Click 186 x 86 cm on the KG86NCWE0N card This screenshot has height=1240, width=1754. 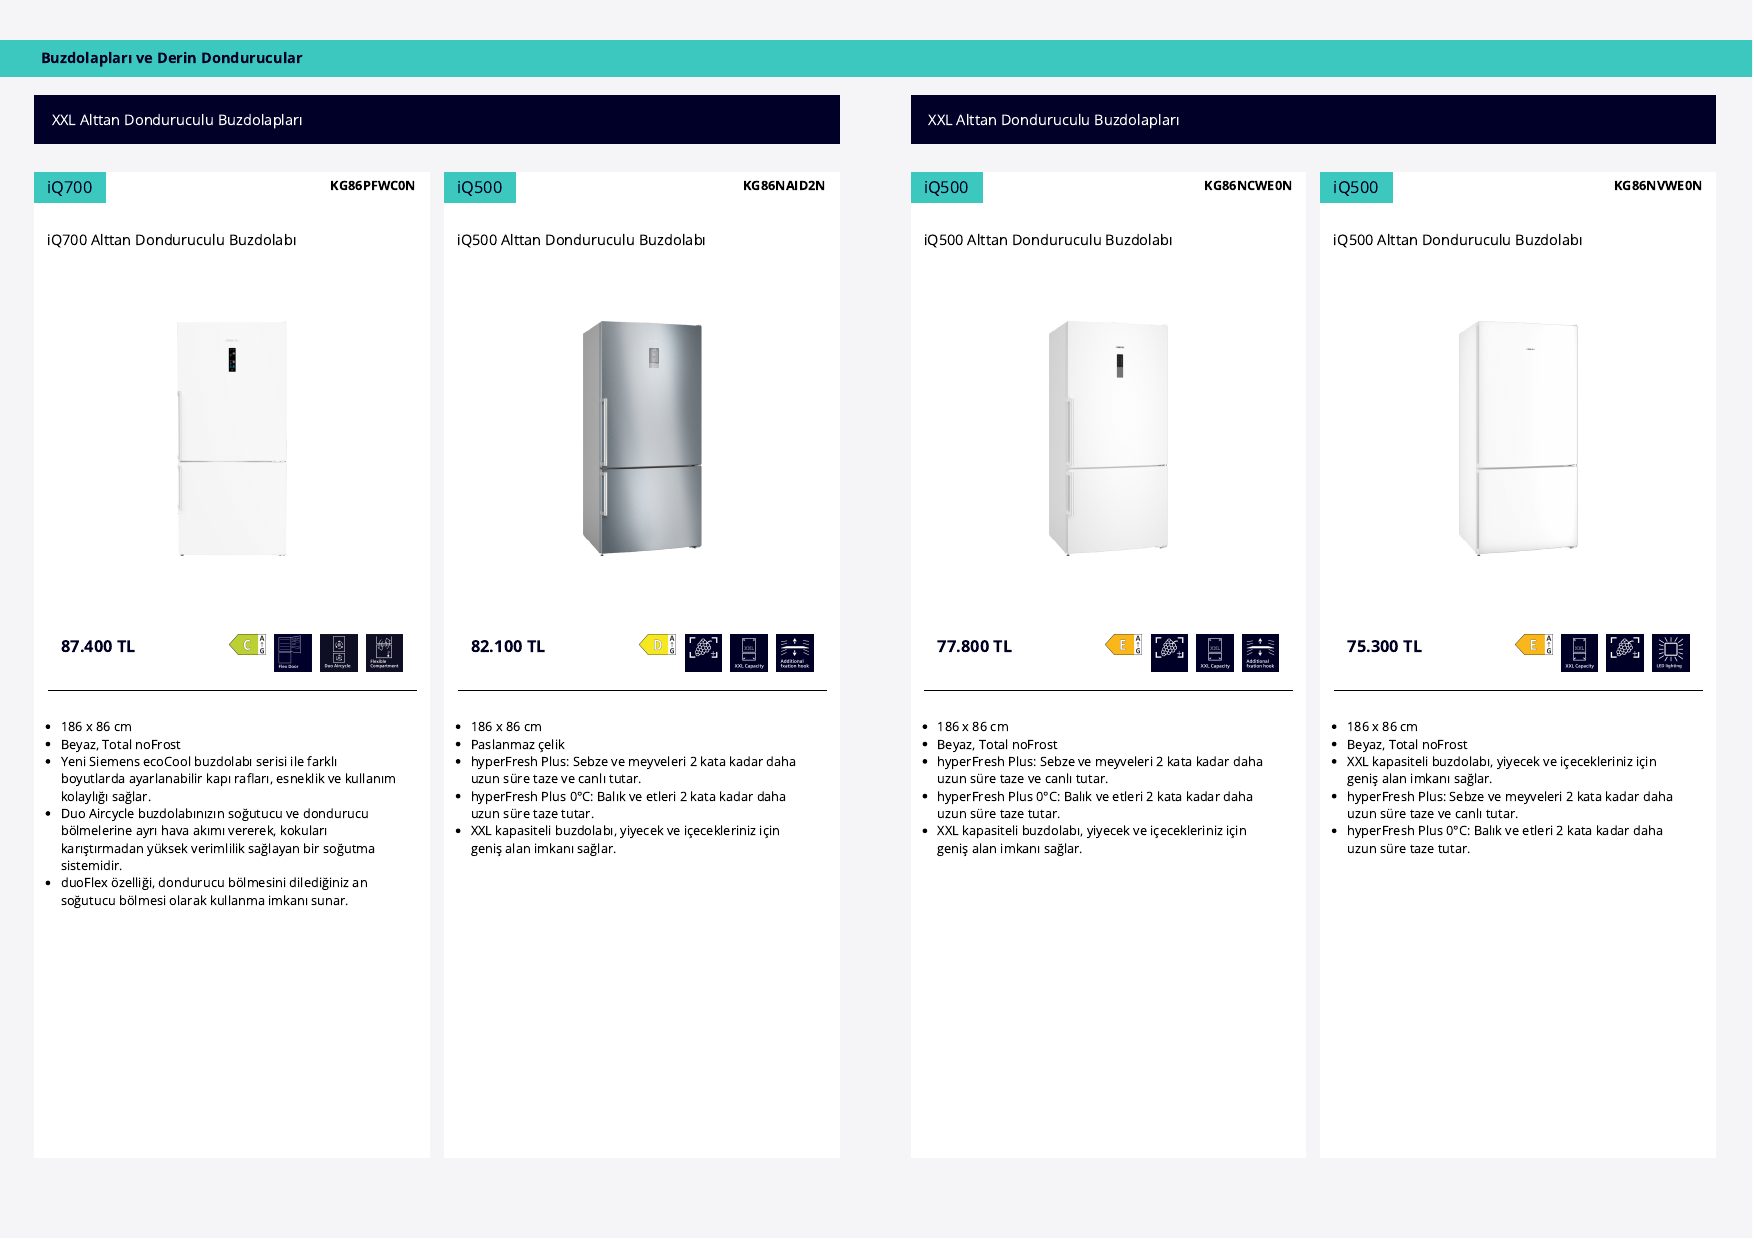pyautogui.click(x=973, y=727)
